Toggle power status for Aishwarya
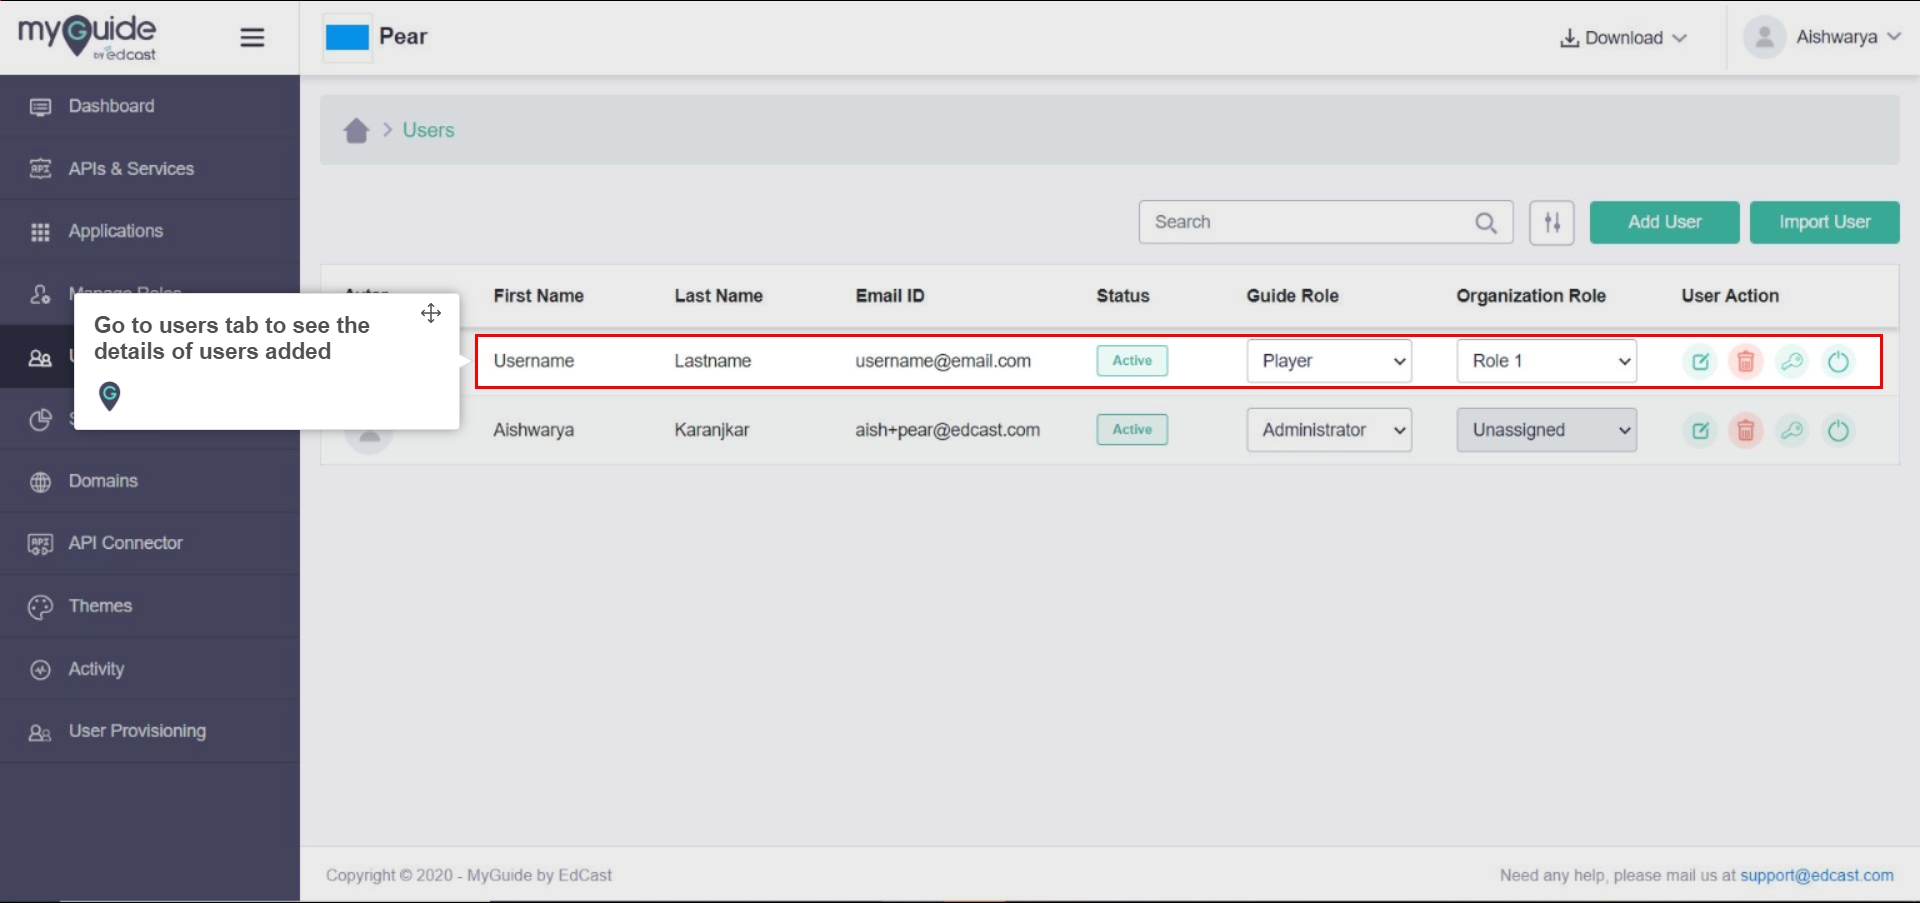The width and height of the screenshot is (1920, 903). (x=1838, y=430)
